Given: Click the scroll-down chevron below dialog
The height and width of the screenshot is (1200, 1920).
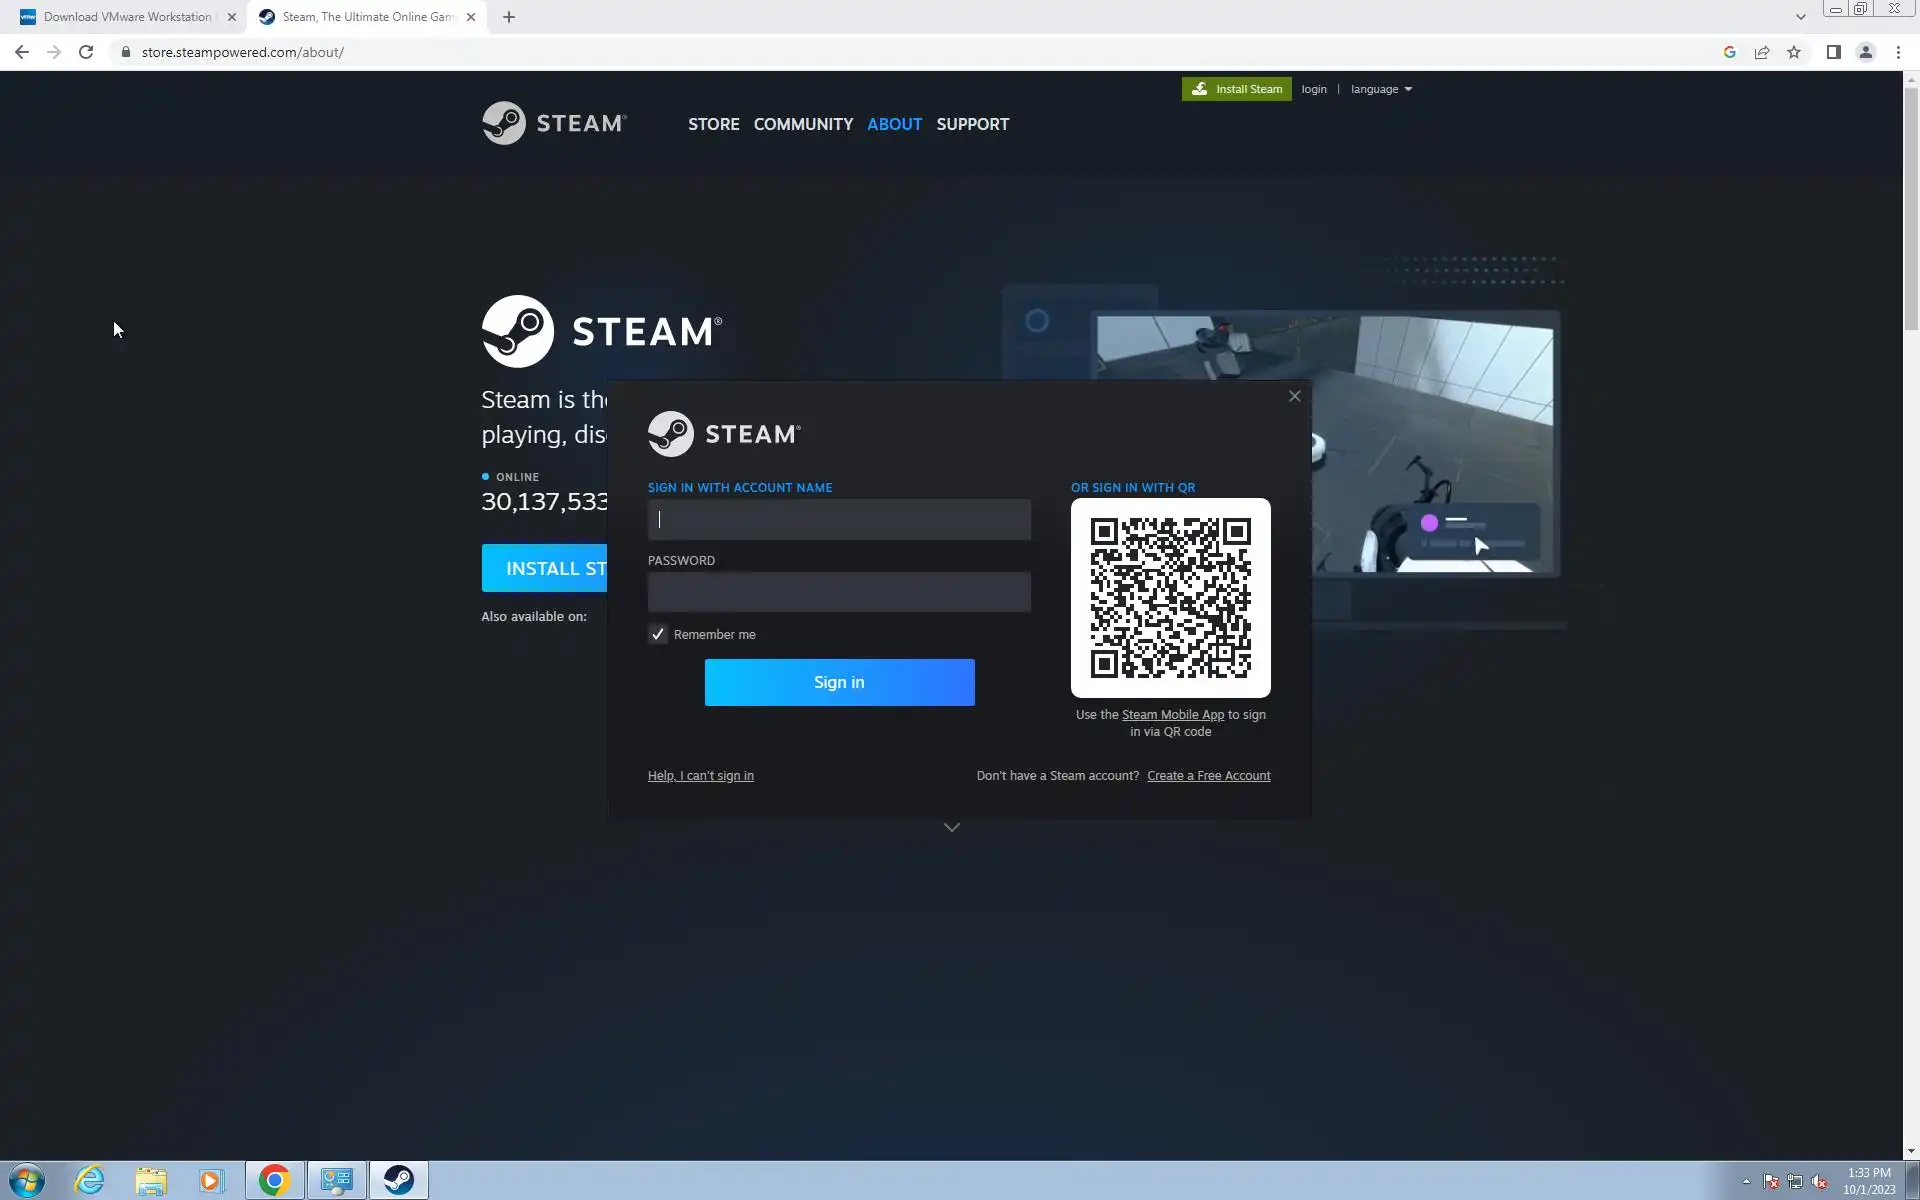Looking at the screenshot, I should click(952, 827).
